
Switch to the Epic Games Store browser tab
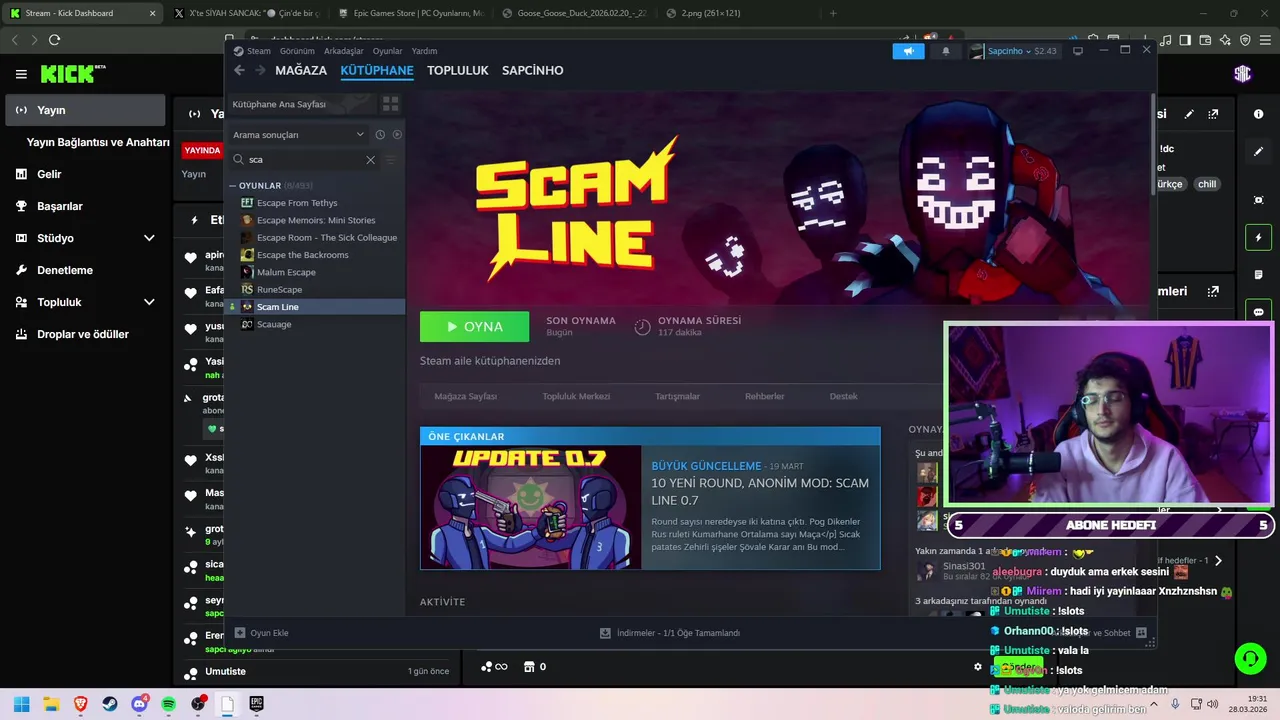point(410,13)
